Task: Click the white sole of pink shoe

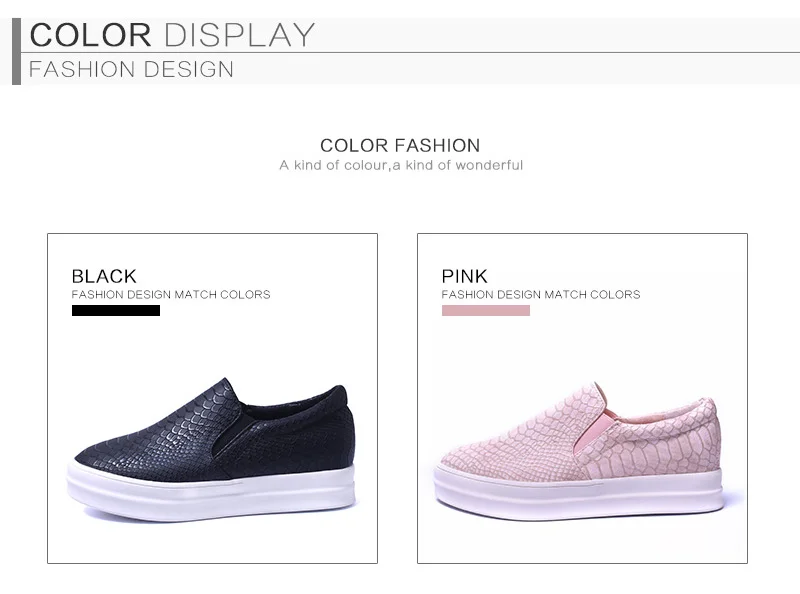Action: pyautogui.click(x=579, y=492)
